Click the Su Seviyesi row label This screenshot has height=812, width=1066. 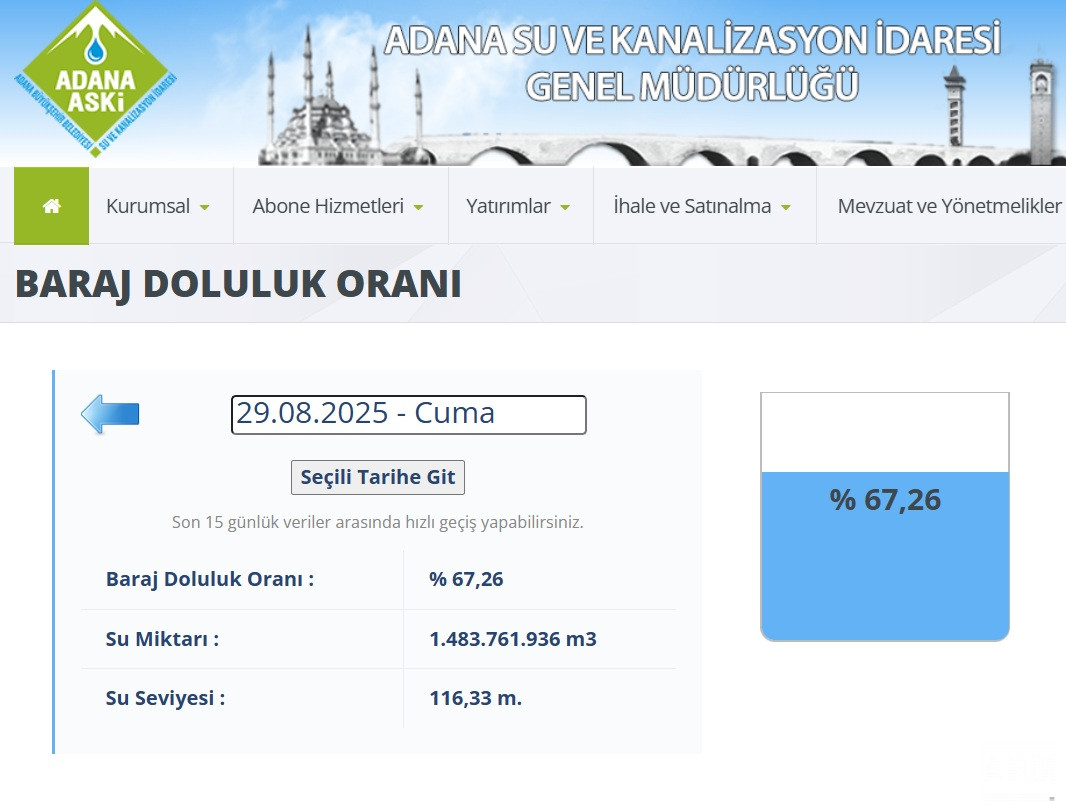pyautogui.click(x=165, y=698)
